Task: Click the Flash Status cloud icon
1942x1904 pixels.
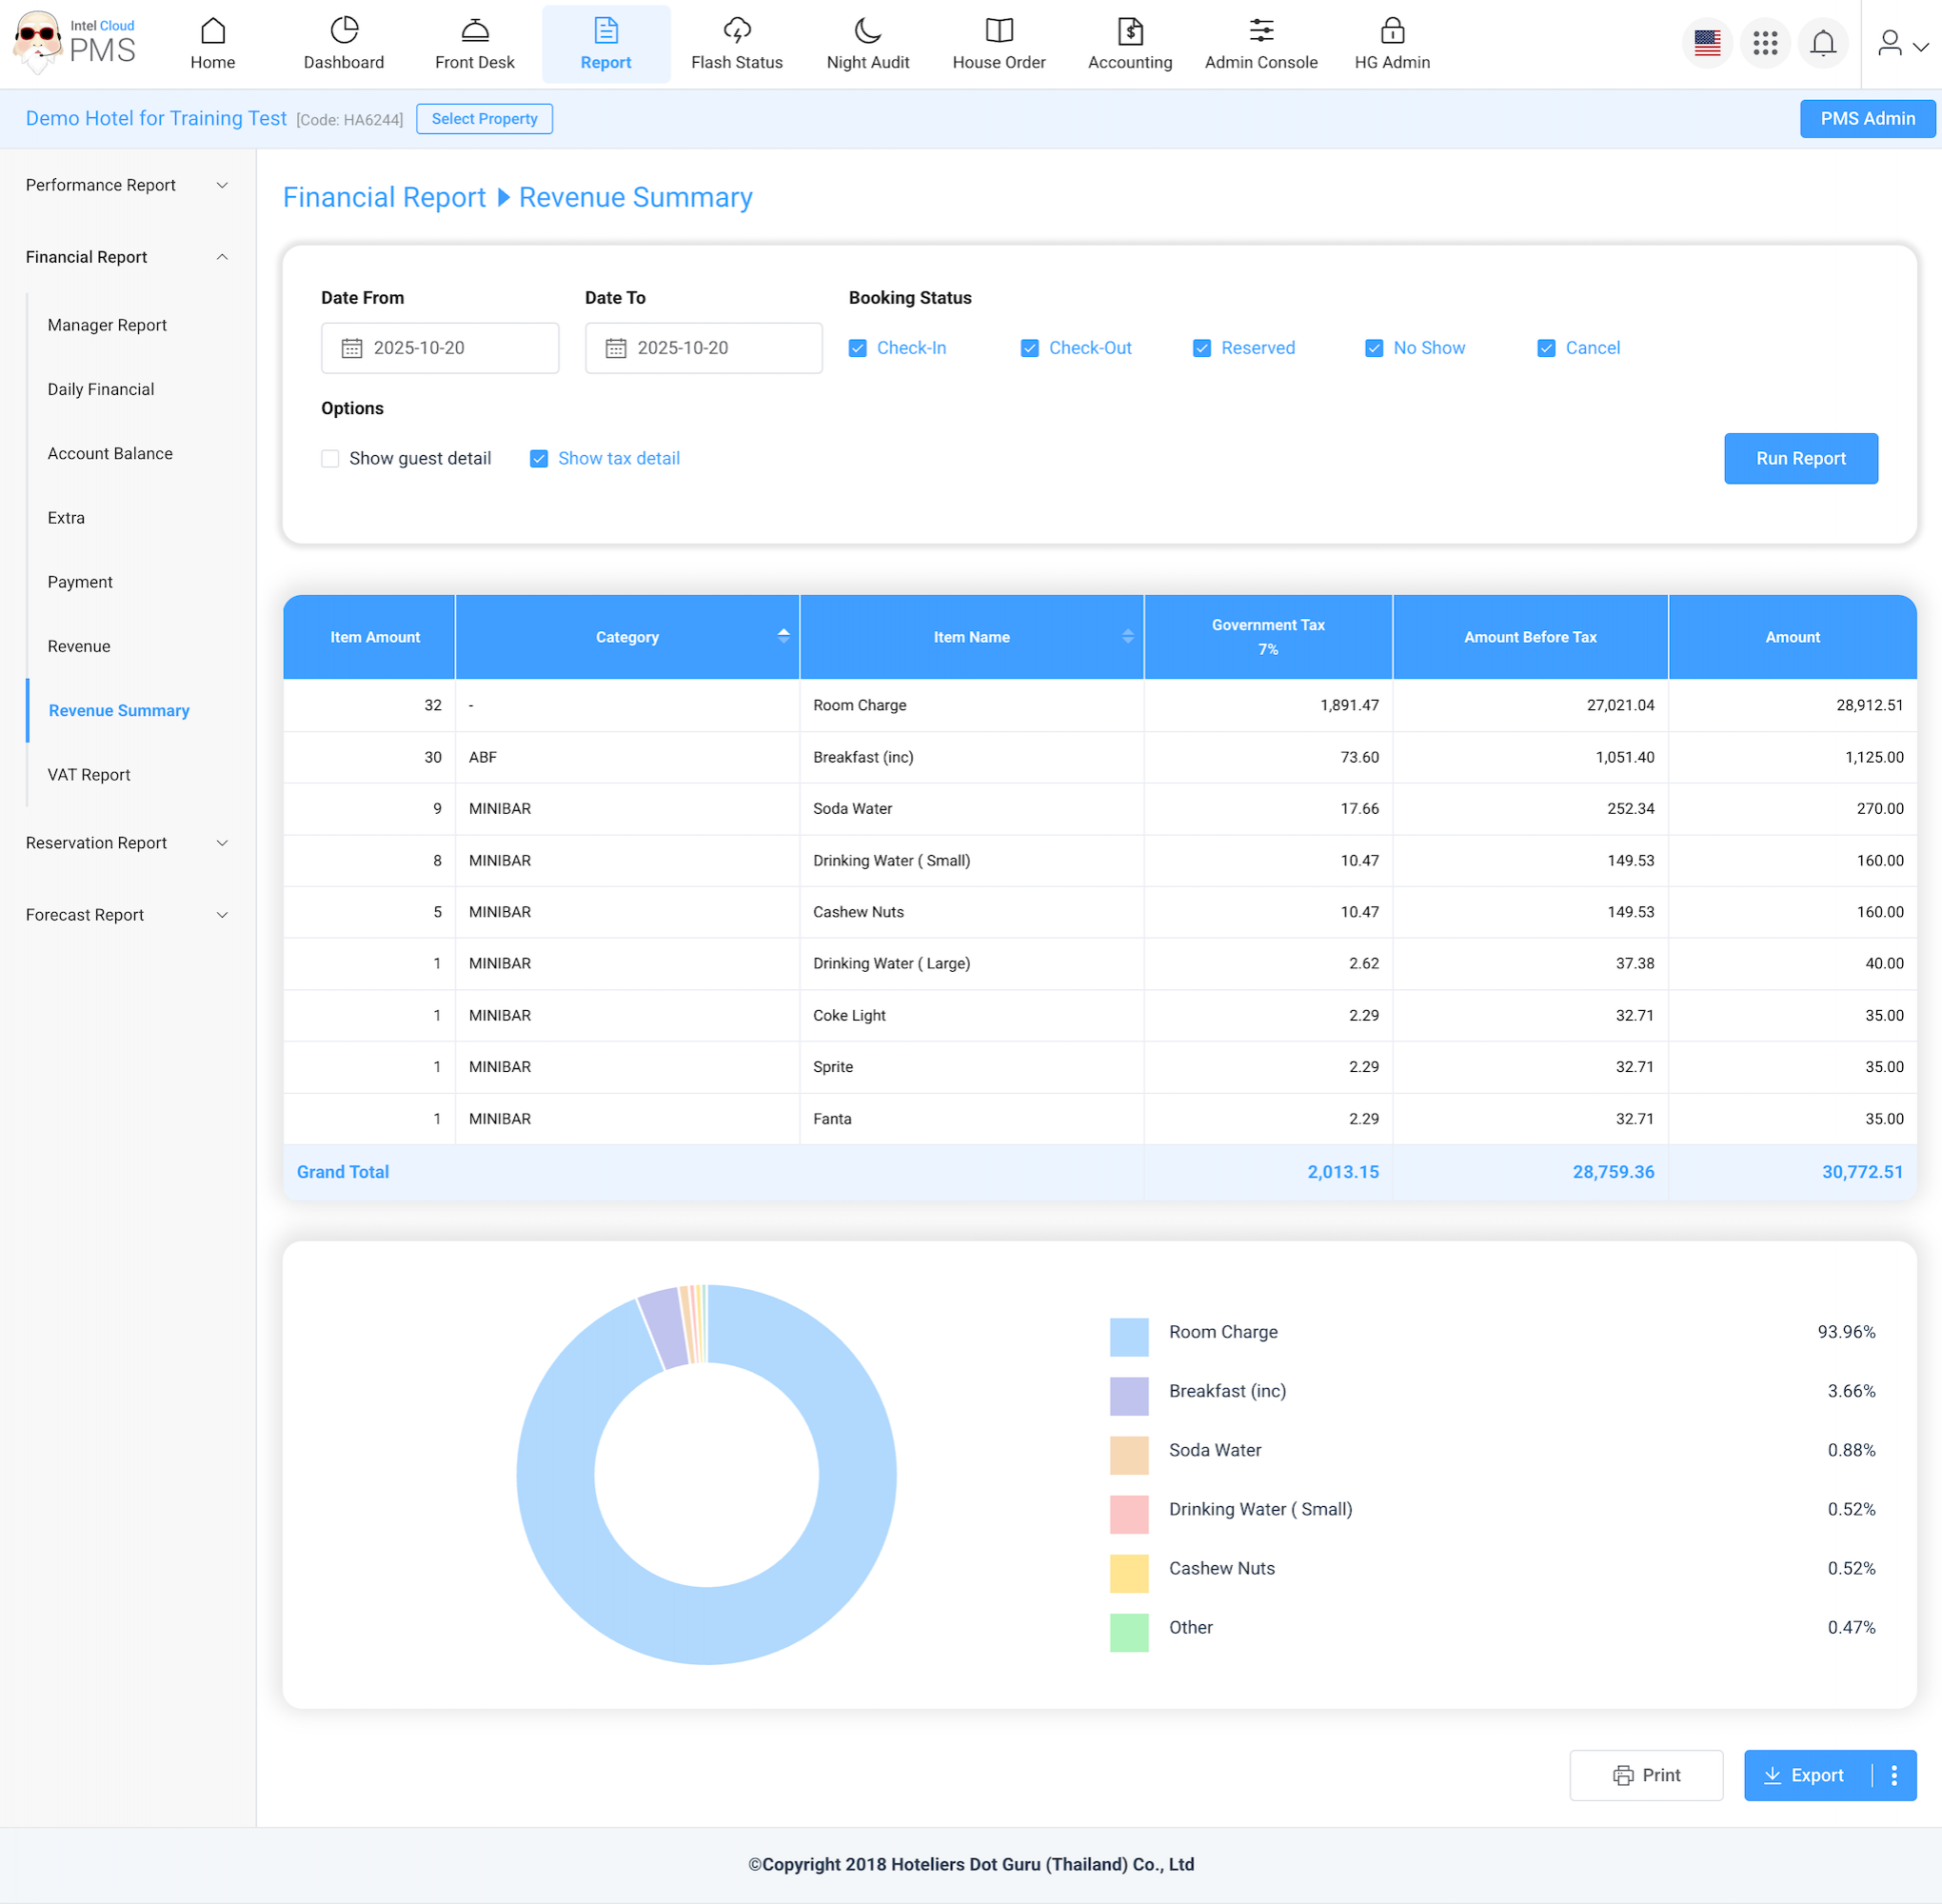Action: 736,32
